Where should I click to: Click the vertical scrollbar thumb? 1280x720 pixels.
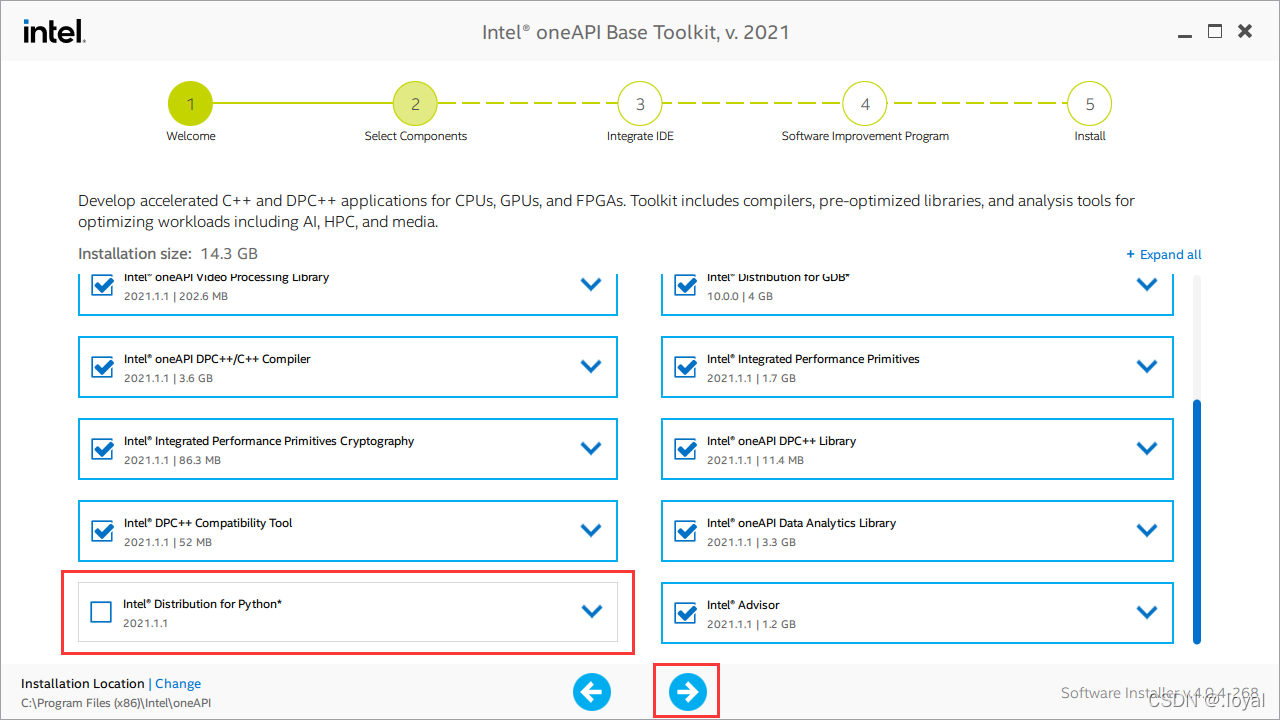click(x=1197, y=521)
